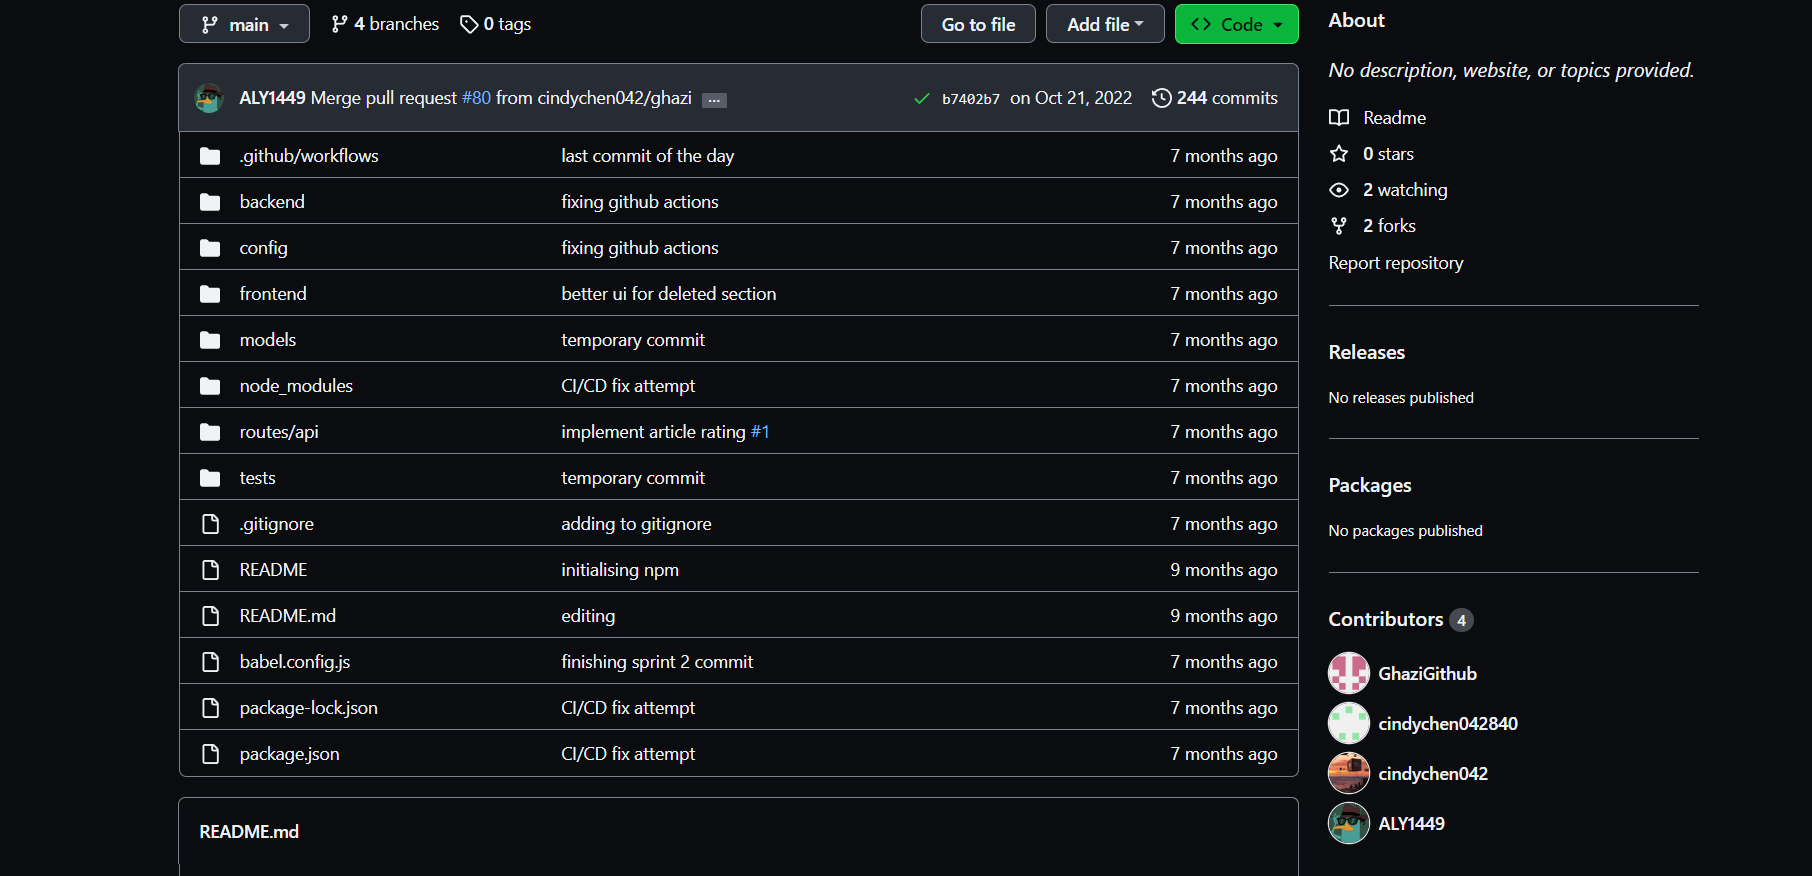Click the Readme book icon
The height and width of the screenshot is (876, 1812).
click(1339, 118)
